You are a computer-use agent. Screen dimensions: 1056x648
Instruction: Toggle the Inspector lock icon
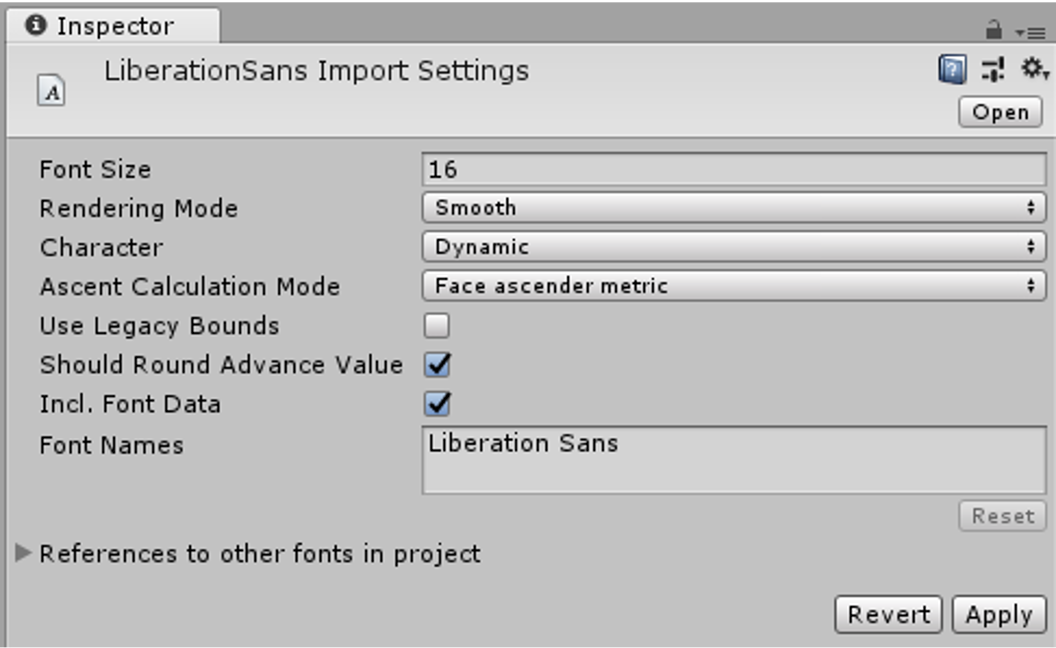pos(994,30)
